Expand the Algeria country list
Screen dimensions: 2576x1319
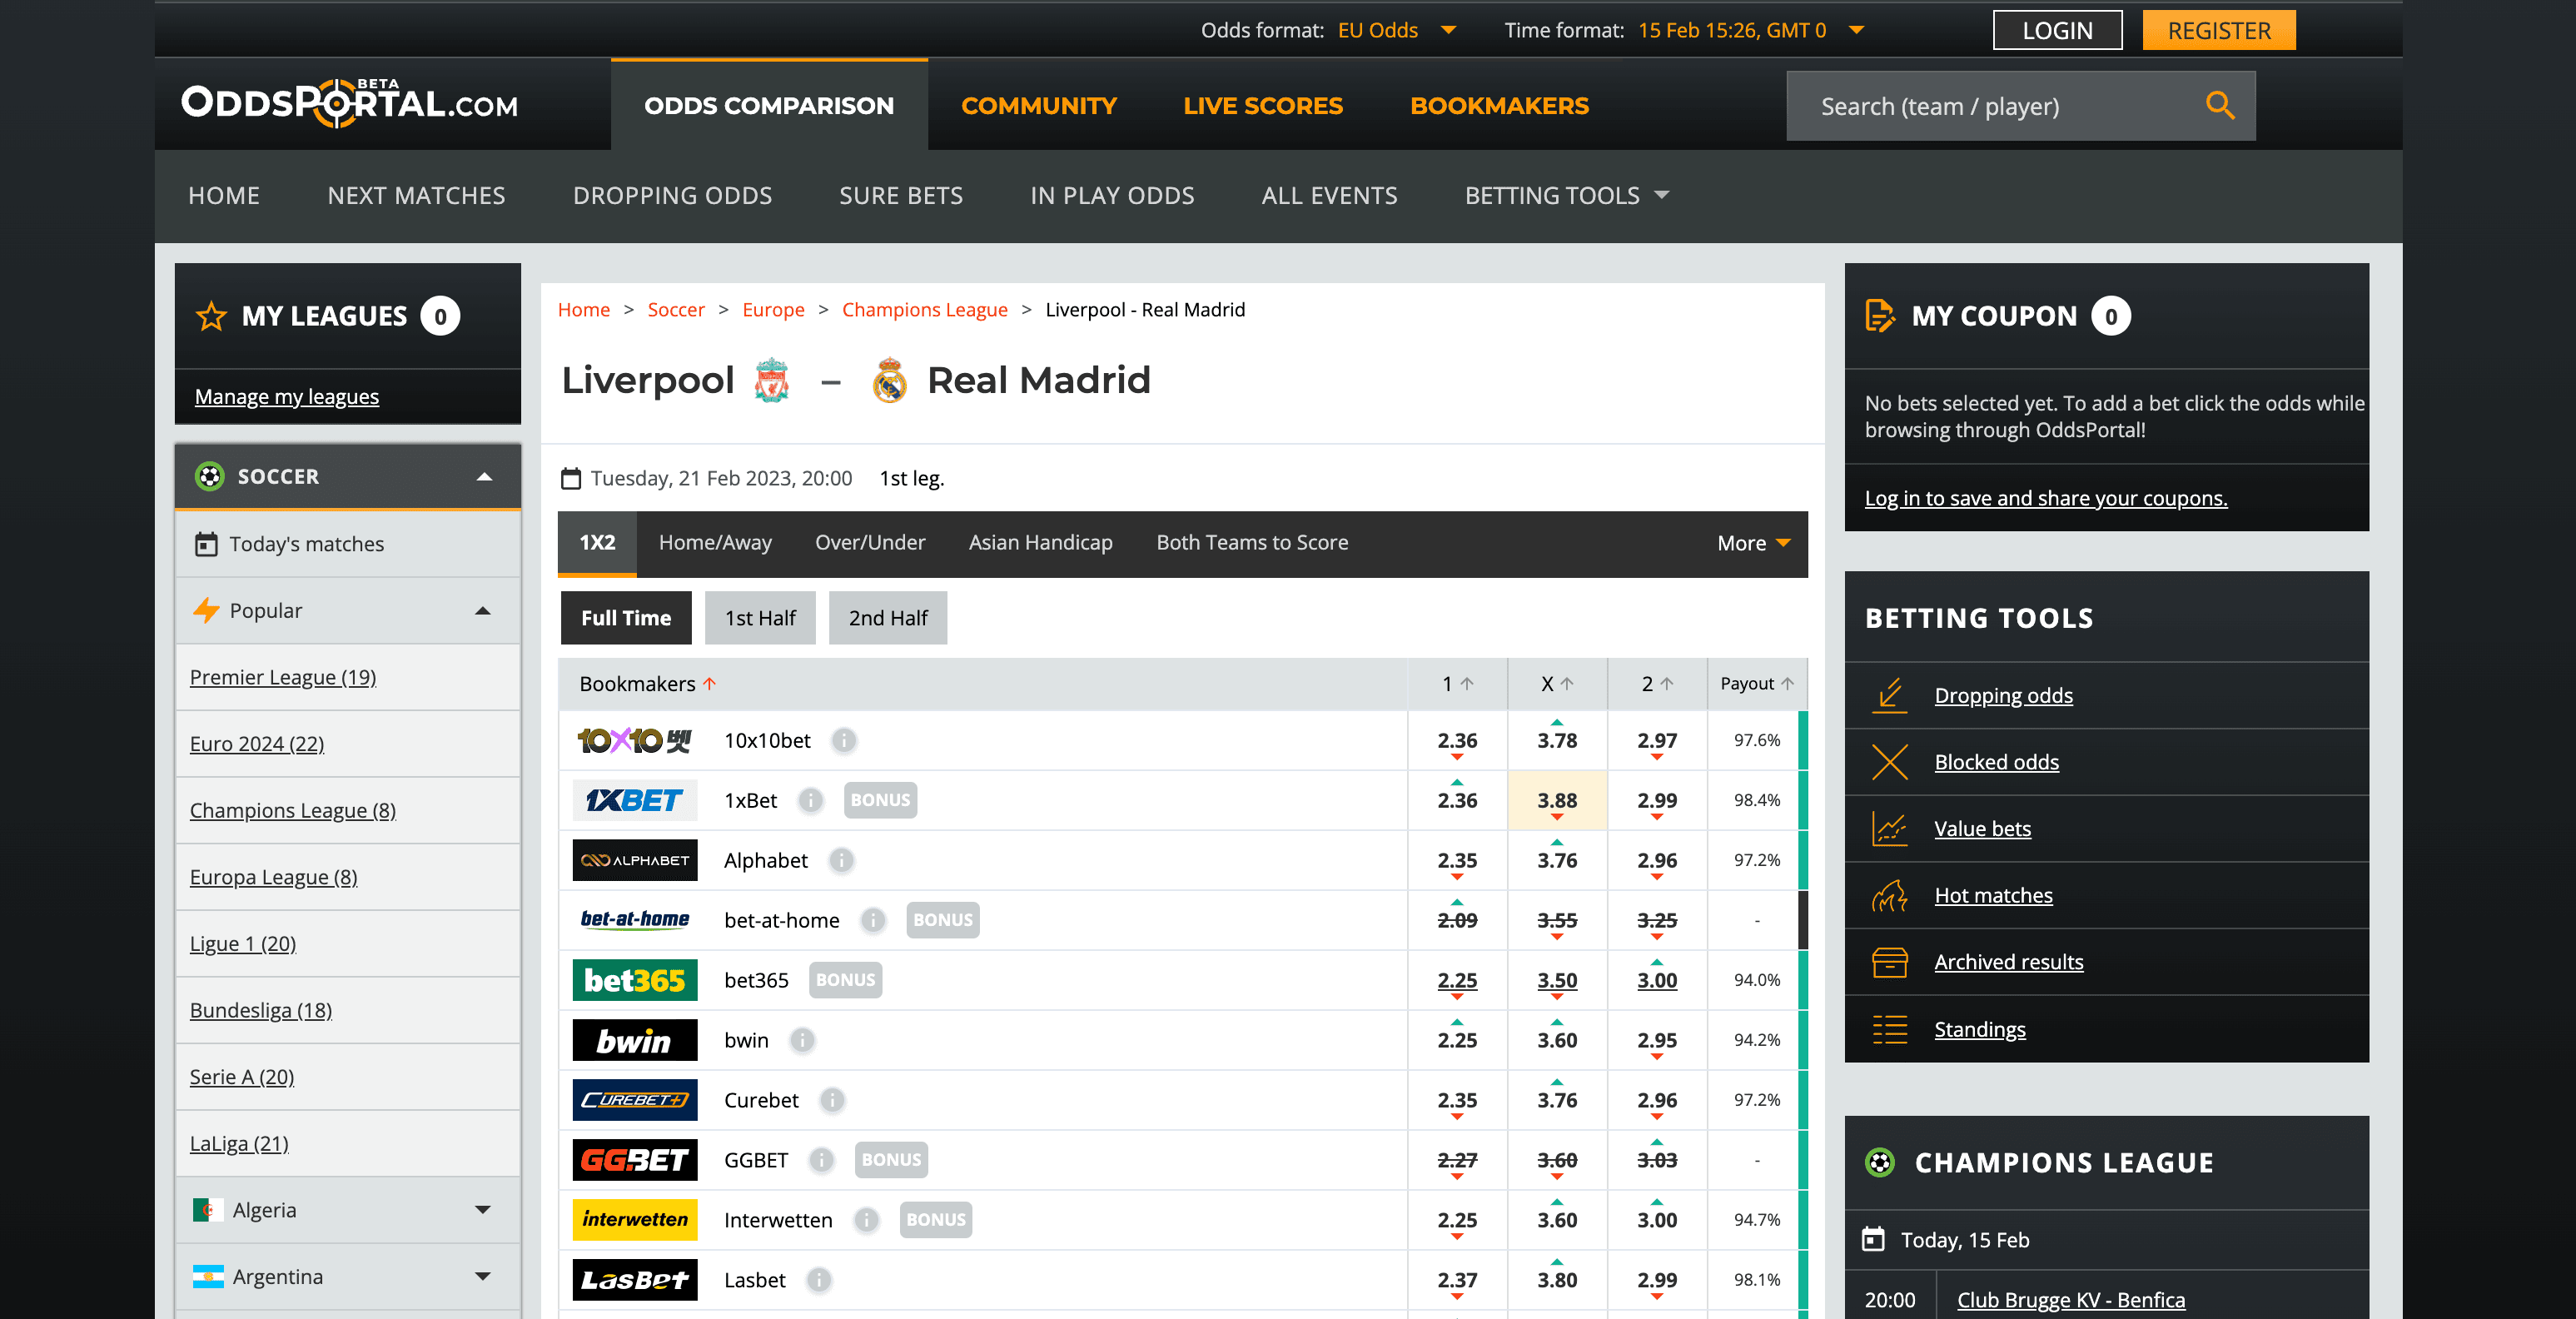click(x=483, y=1210)
